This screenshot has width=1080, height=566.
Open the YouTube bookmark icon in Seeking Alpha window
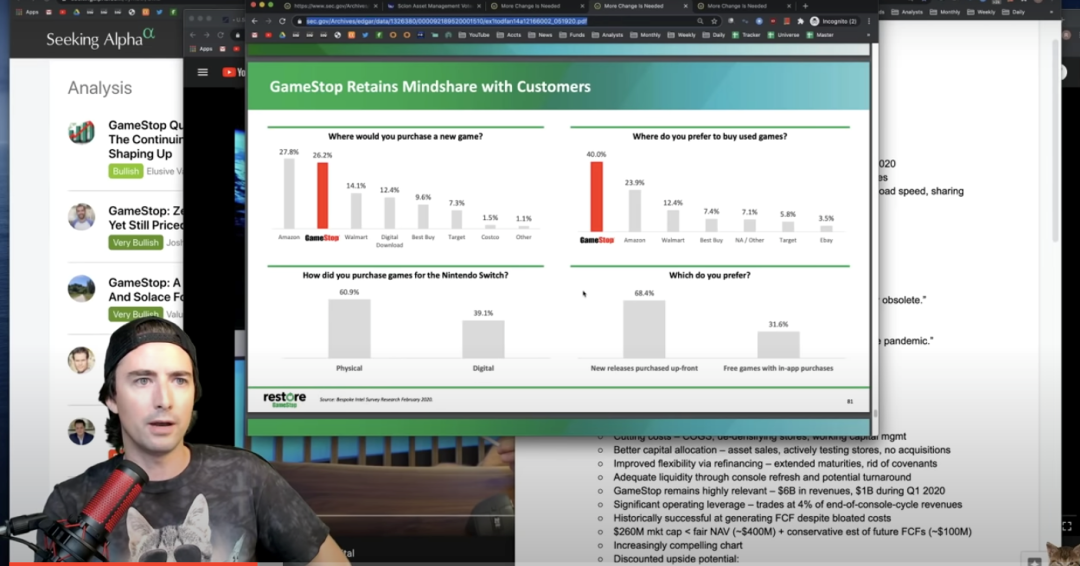click(63, 12)
